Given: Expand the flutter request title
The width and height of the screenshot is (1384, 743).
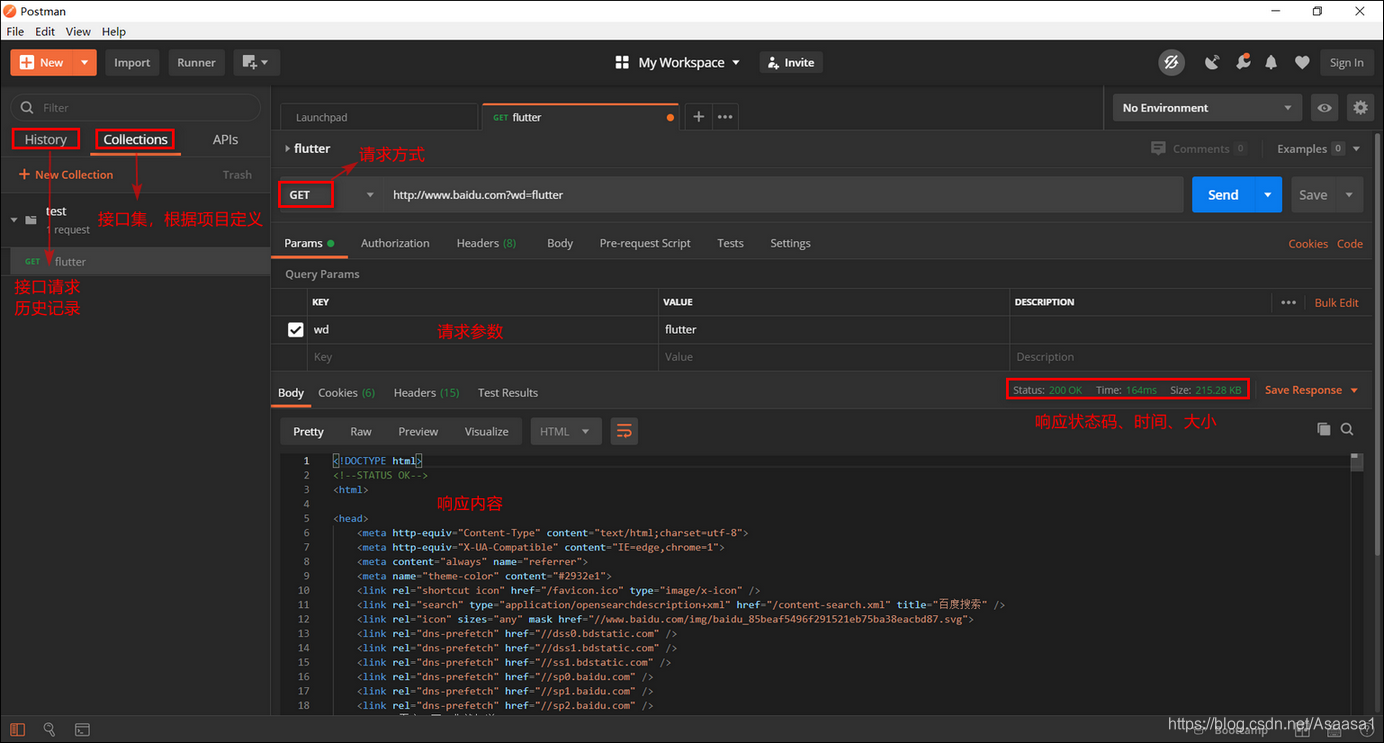Looking at the screenshot, I should click(x=288, y=148).
